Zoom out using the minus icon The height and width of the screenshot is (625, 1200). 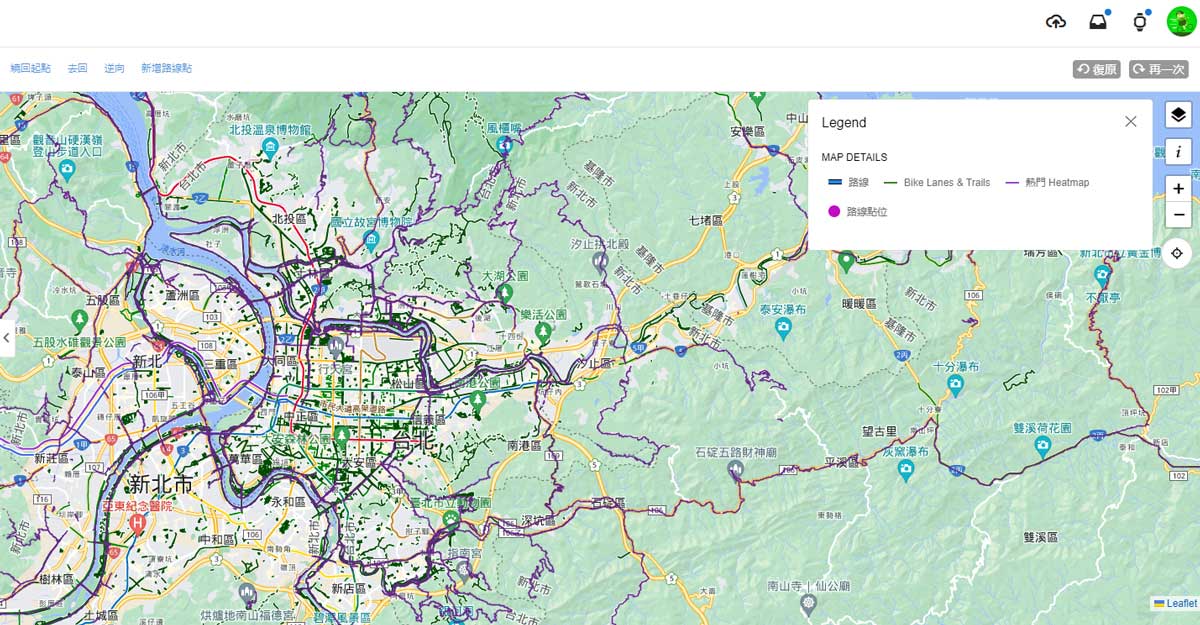(1178, 215)
